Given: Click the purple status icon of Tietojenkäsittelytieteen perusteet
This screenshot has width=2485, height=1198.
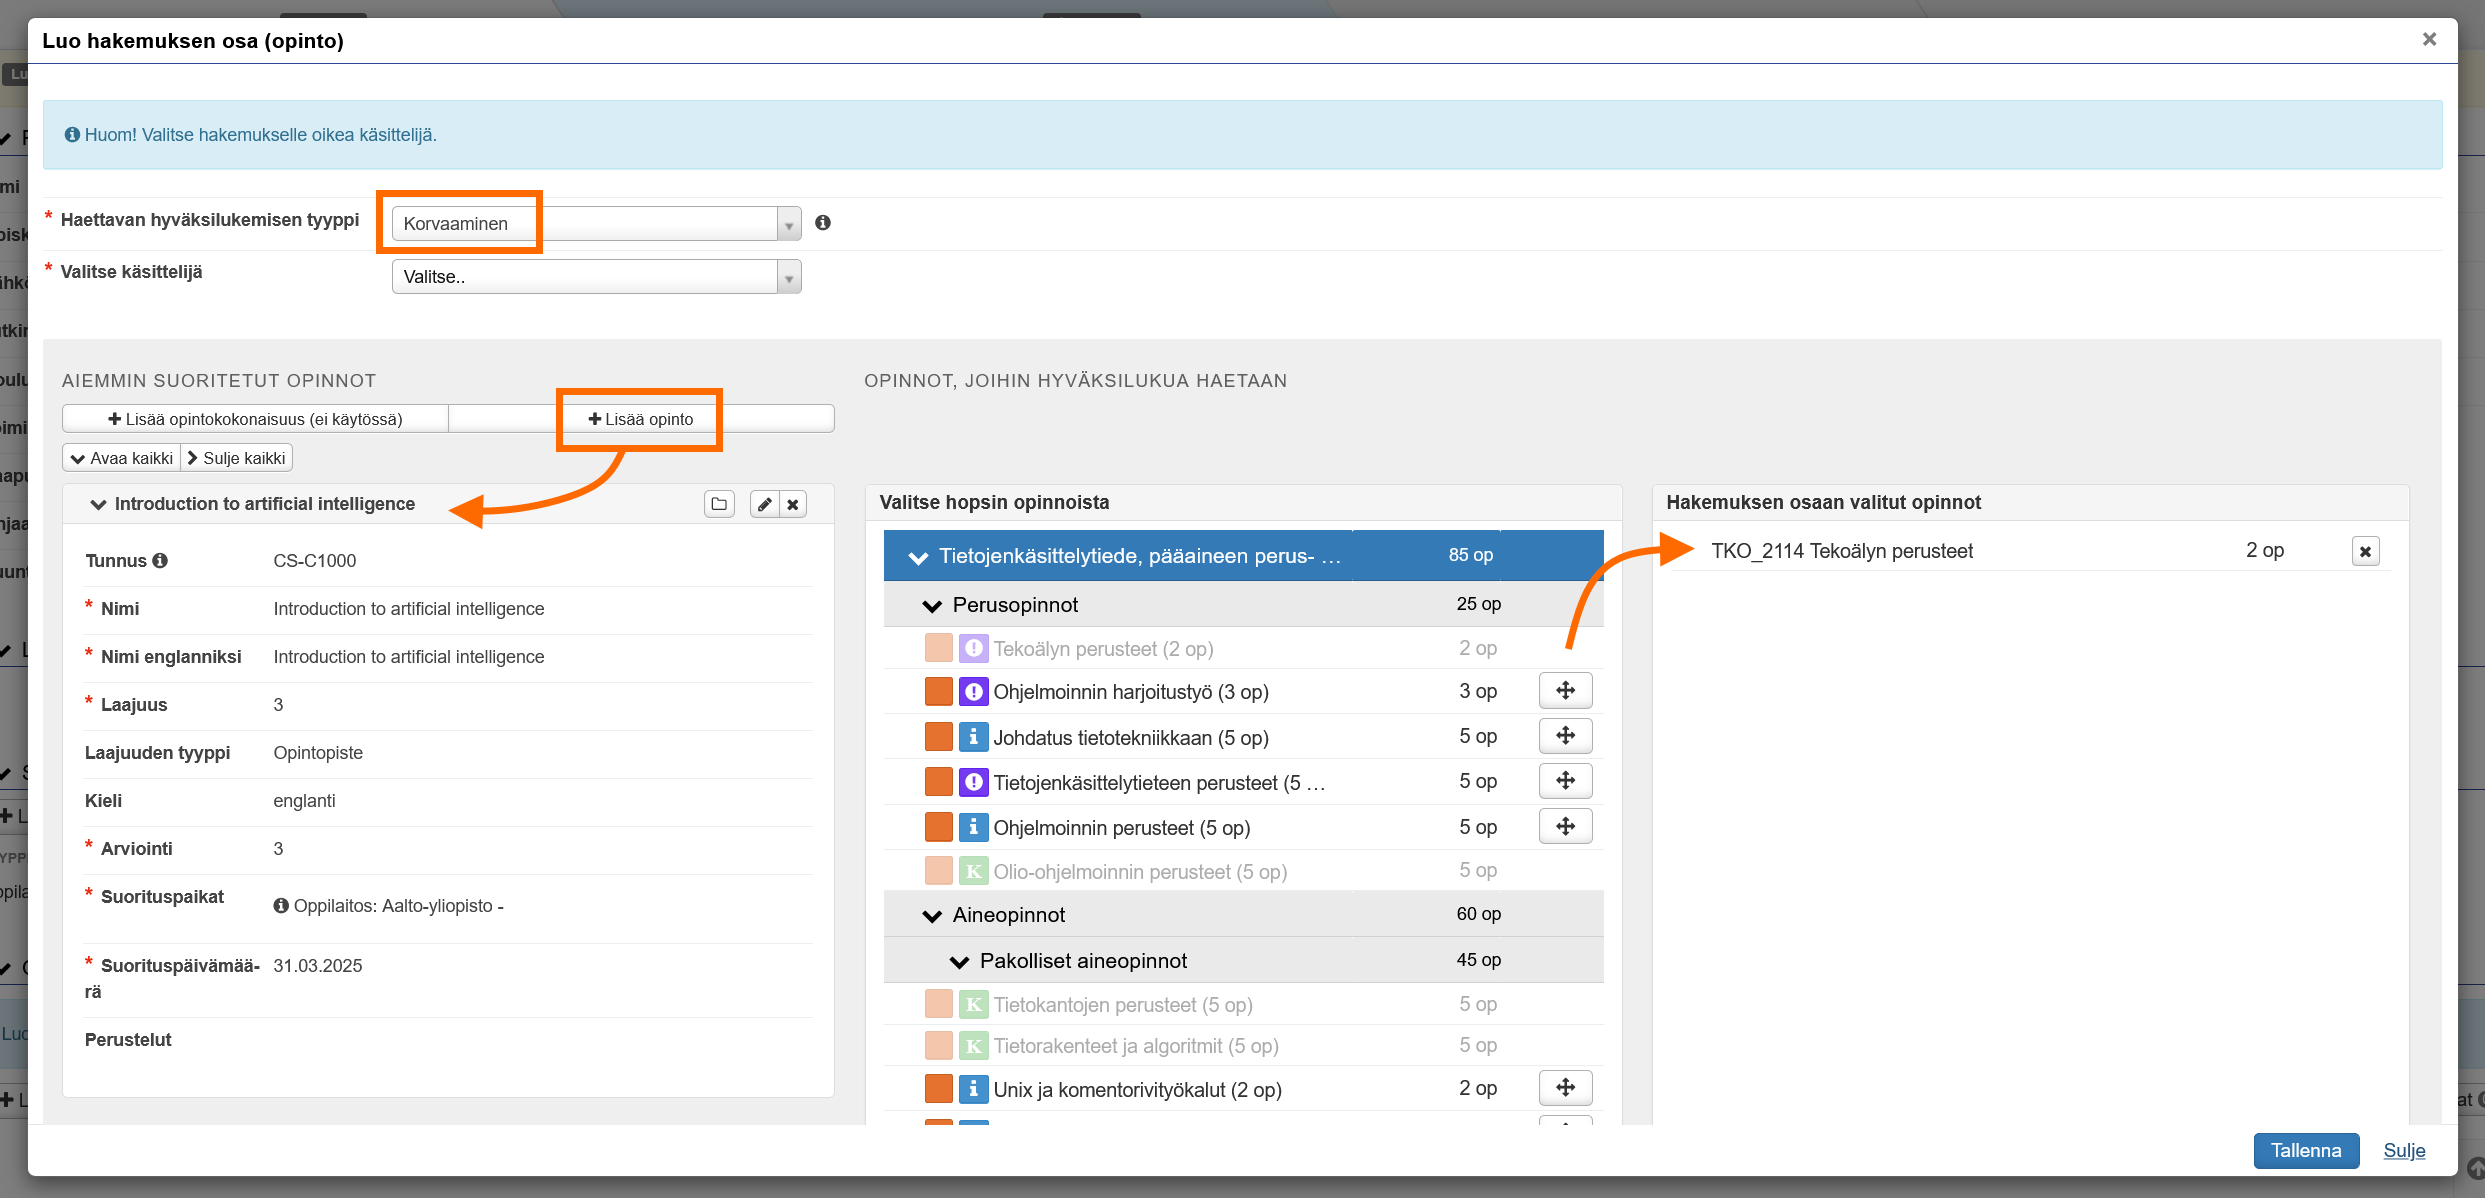Looking at the screenshot, I should [973, 782].
